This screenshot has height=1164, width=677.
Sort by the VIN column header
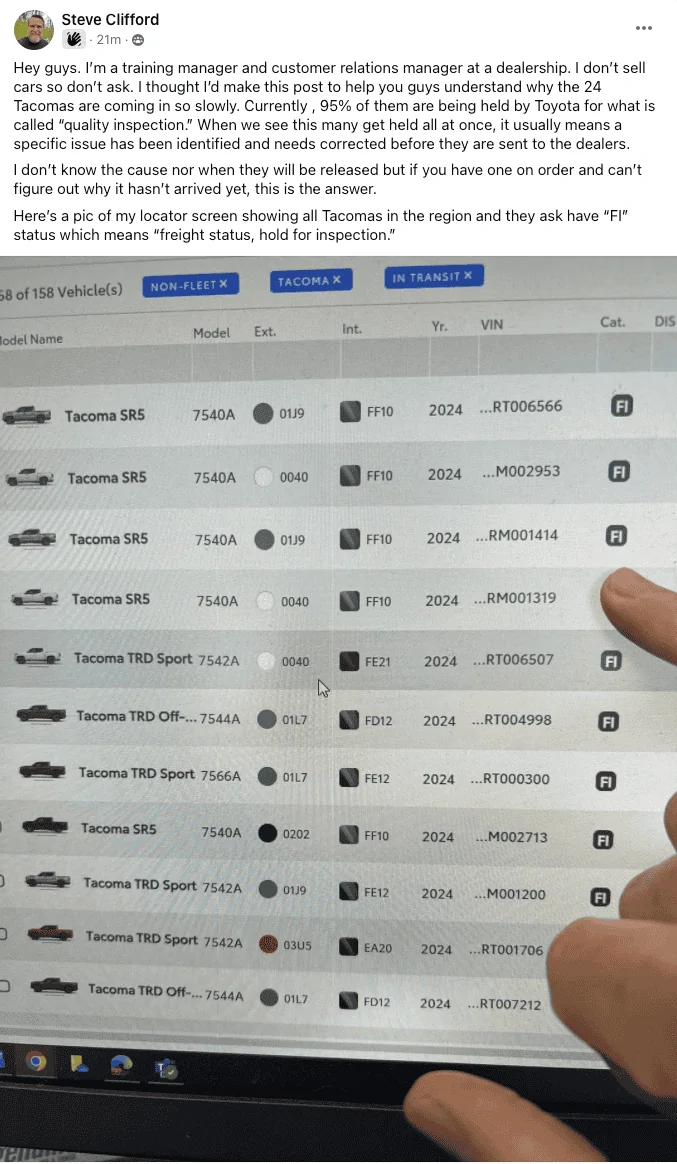[x=491, y=324]
